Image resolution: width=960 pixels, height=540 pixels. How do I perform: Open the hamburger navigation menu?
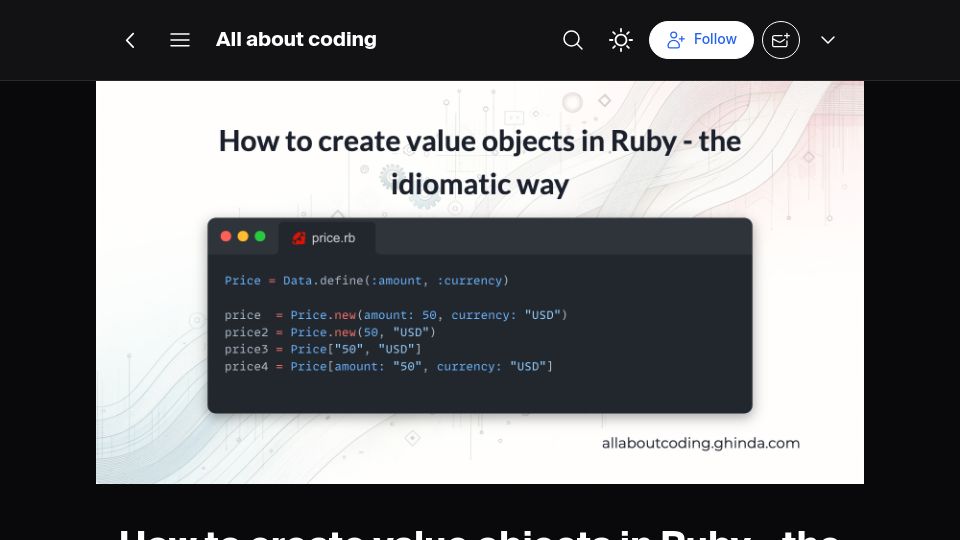click(179, 40)
